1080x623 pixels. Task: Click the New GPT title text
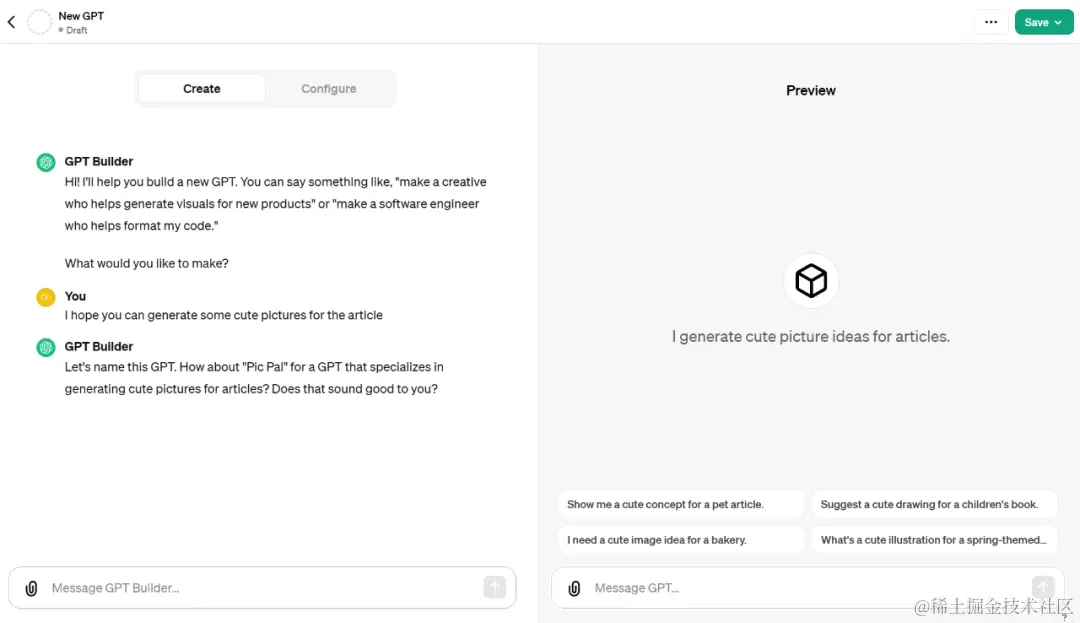click(81, 16)
